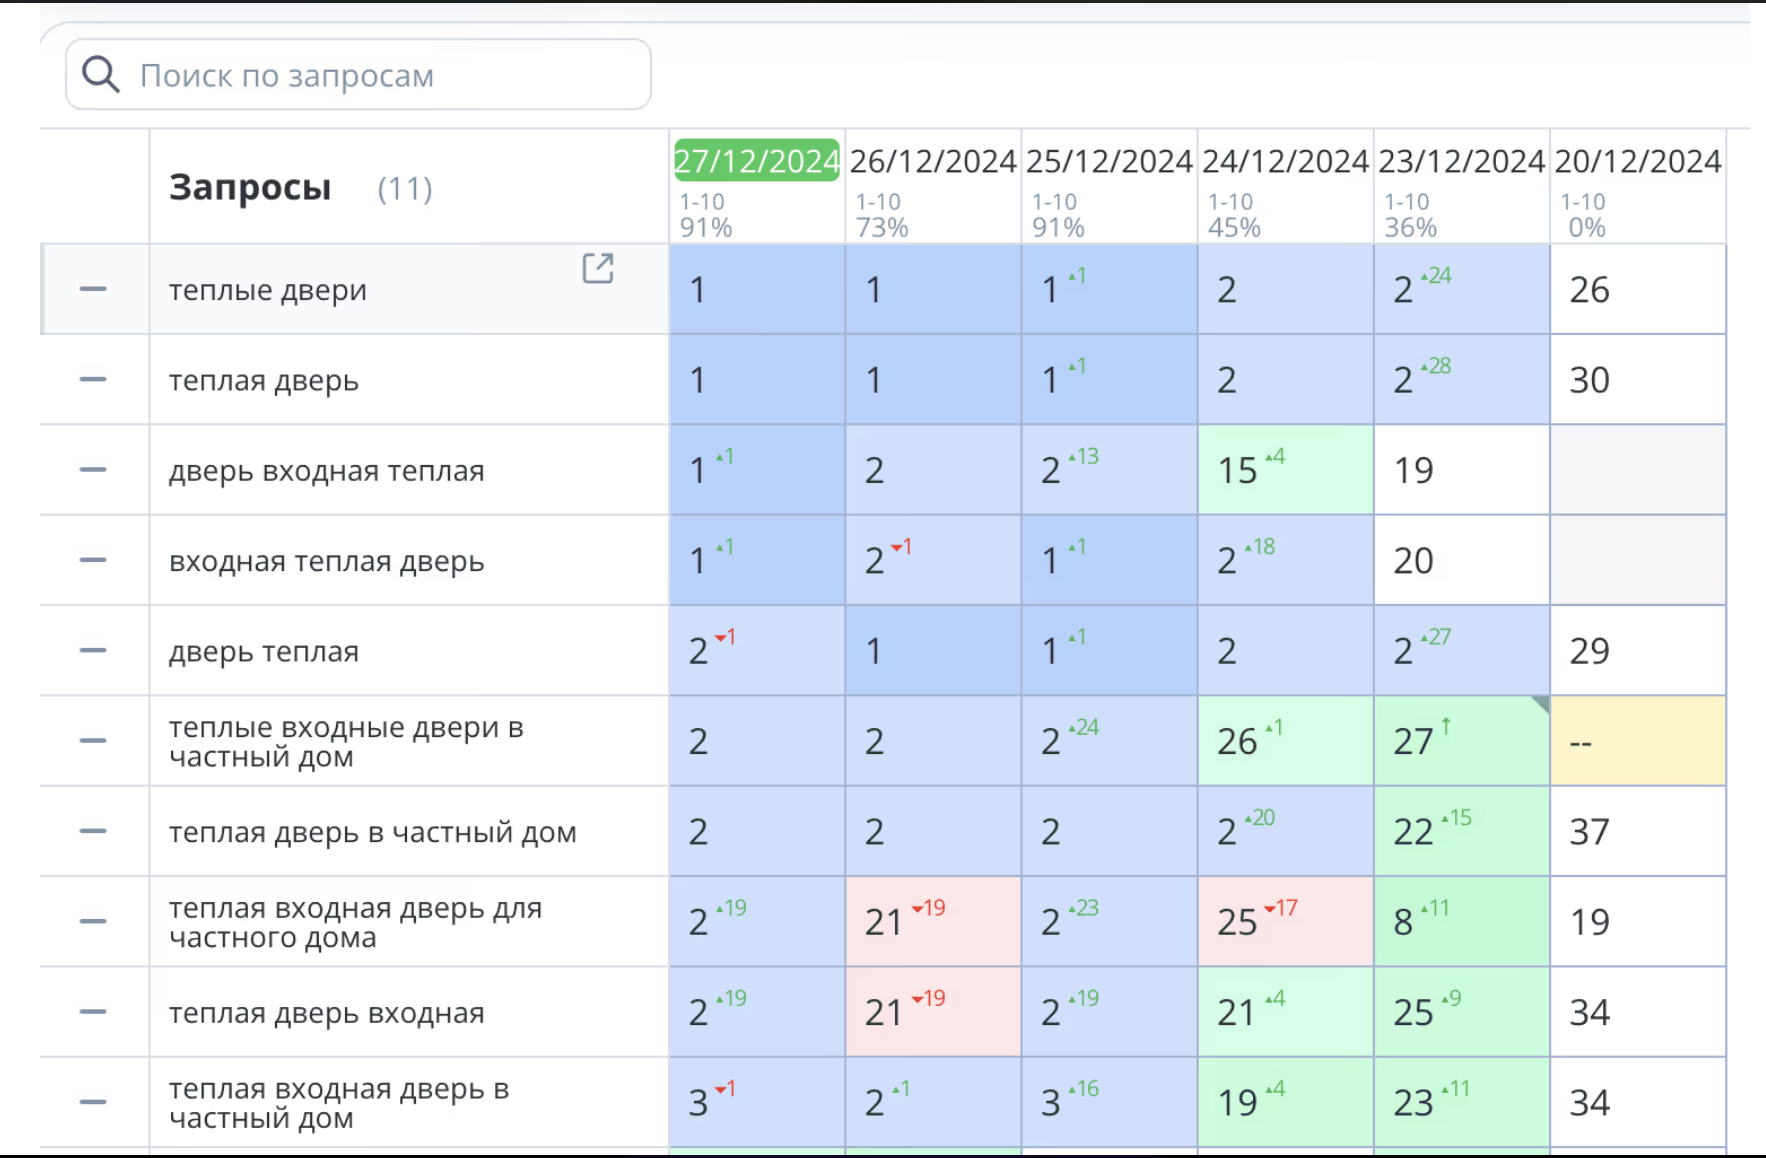Sort by the 20/12/2024 date column
The width and height of the screenshot is (1766, 1158).
tap(1637, 161)
